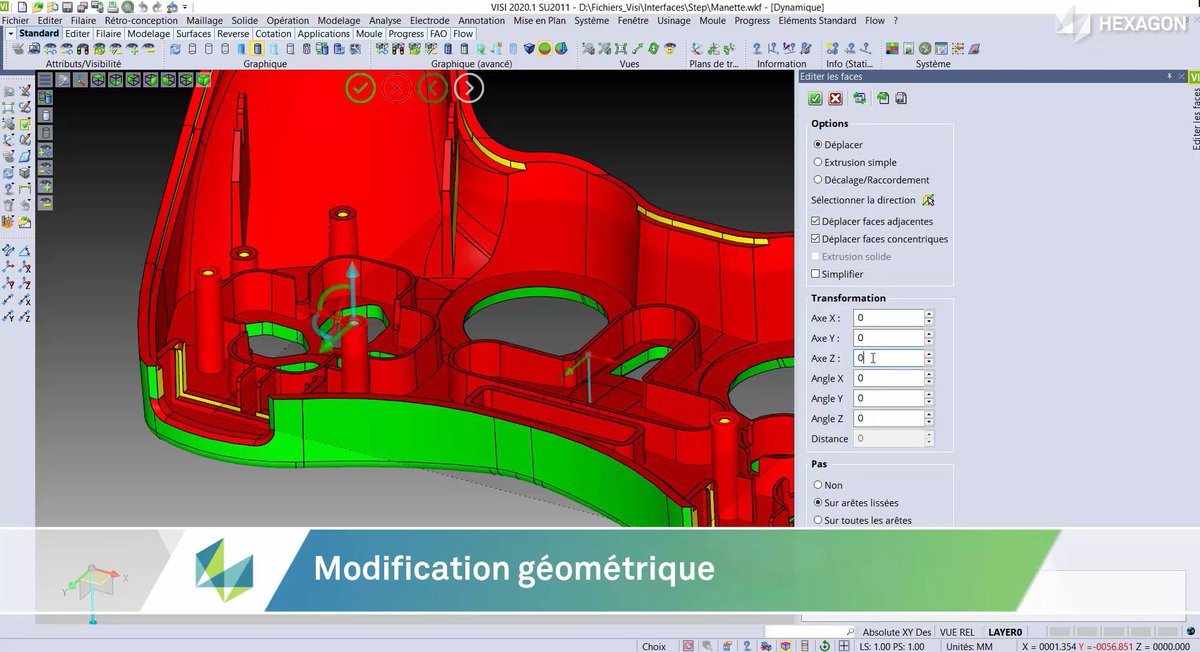Click the Axe X input field
Viewport: 1200px width, 652px height.
coord(889,318)
